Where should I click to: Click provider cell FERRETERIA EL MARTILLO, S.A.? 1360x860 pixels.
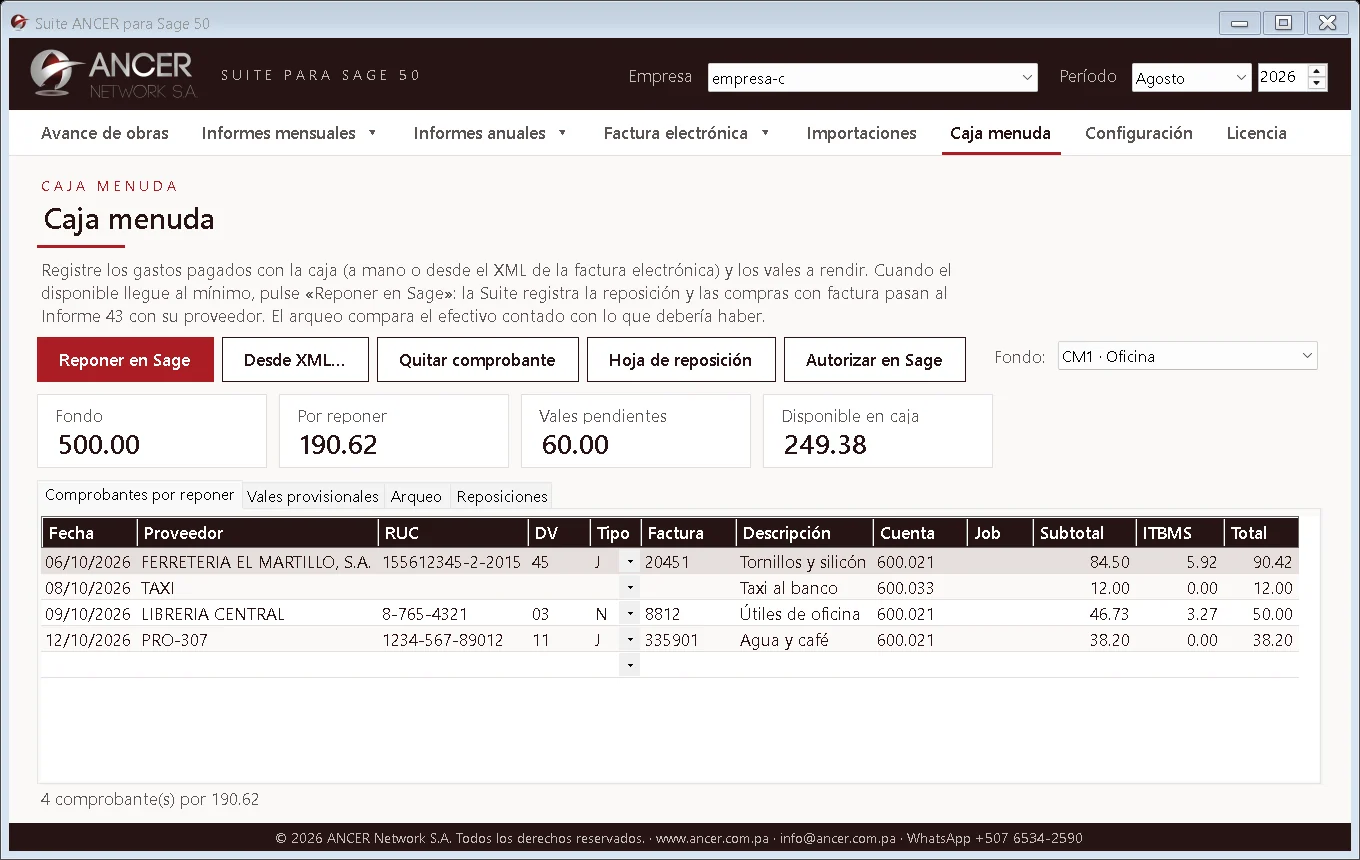point(257,562)
